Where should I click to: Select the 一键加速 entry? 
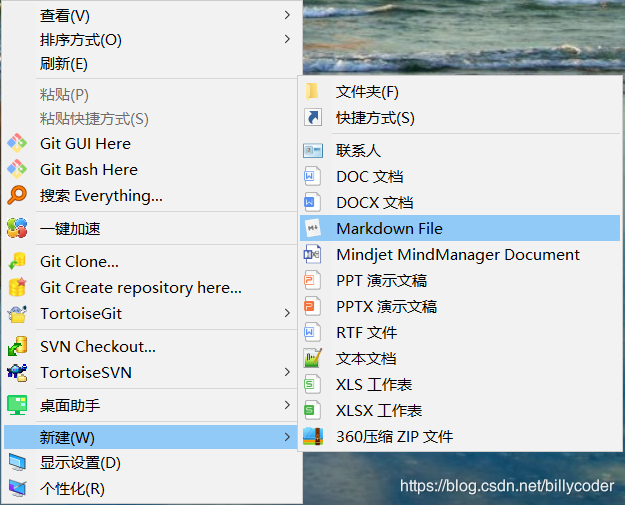point(151,228)
